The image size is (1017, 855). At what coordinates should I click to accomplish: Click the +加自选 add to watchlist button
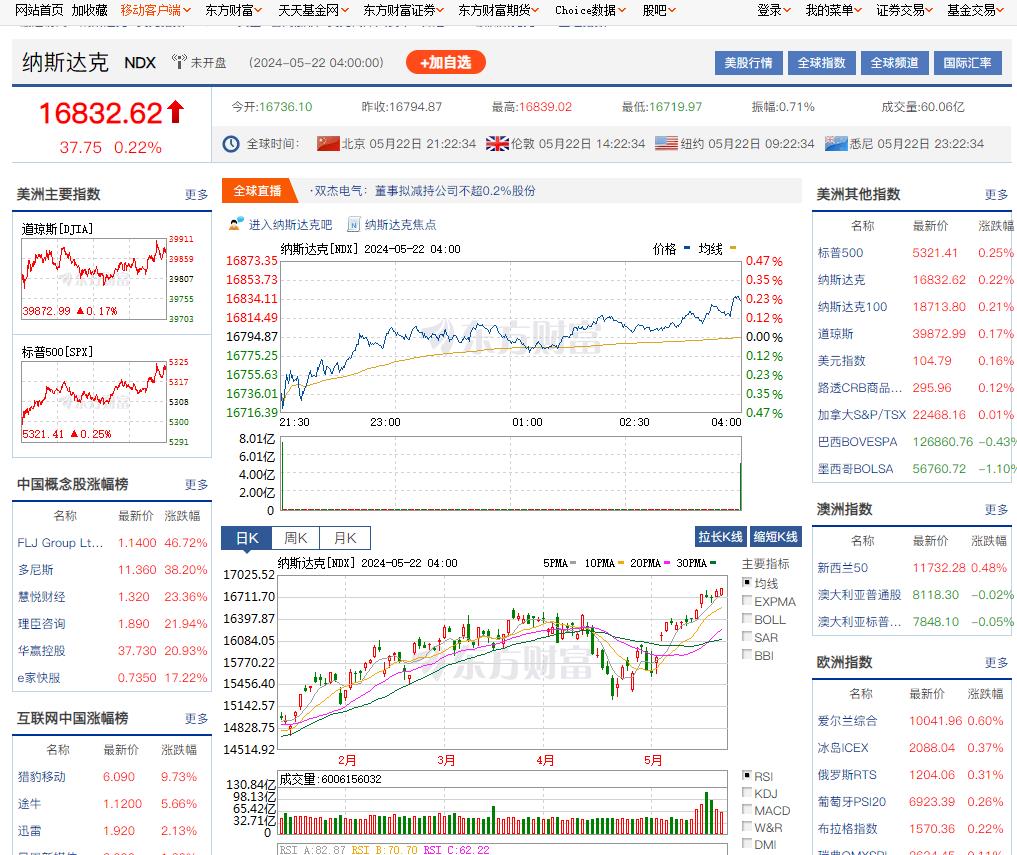(x=446, y=62)
